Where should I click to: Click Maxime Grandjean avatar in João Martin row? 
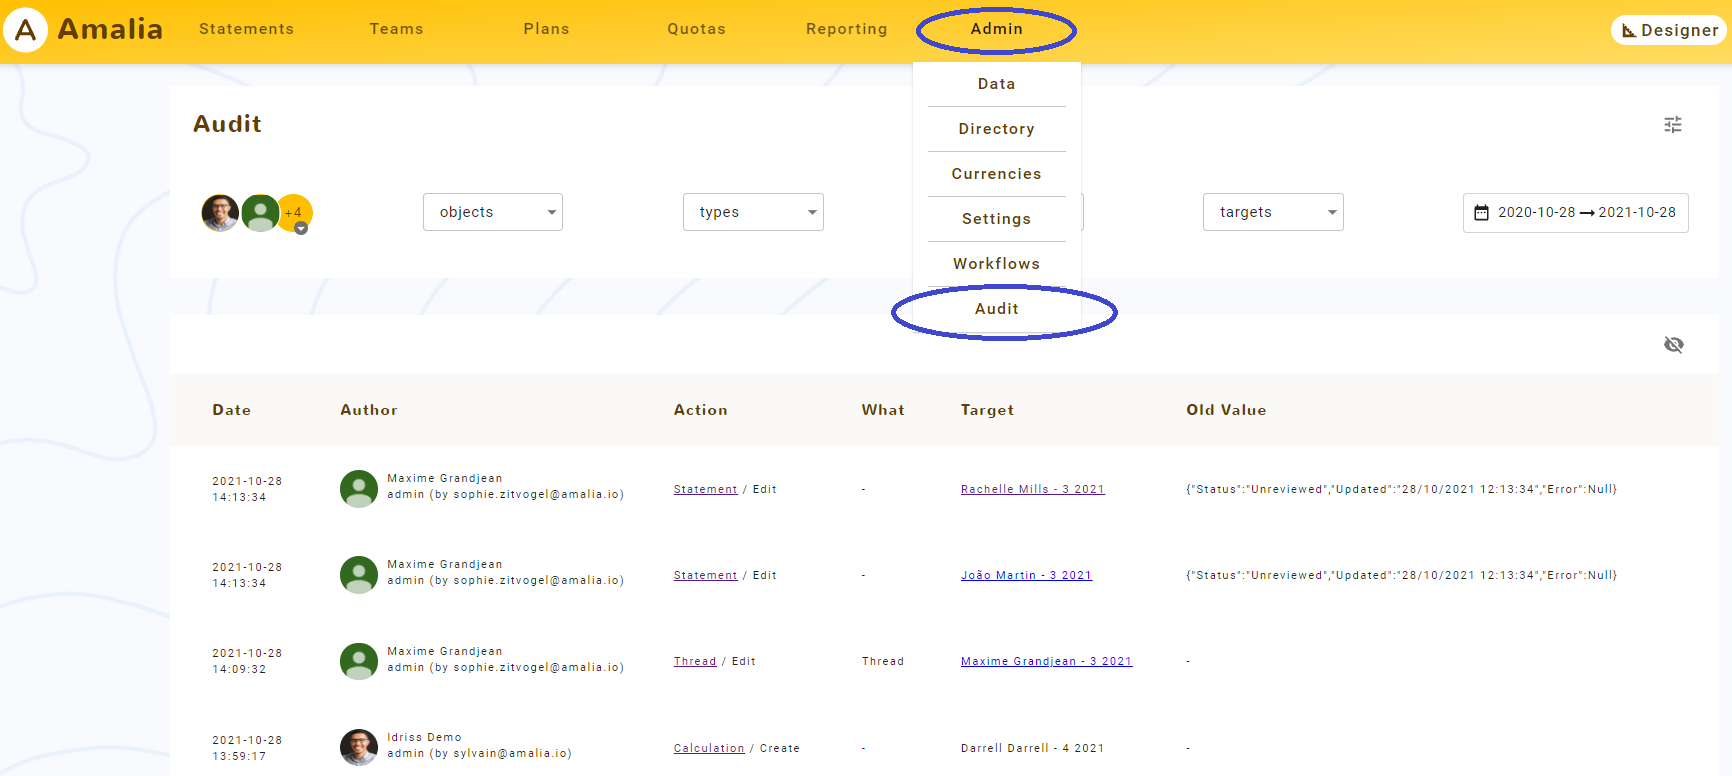pos(359,575)
